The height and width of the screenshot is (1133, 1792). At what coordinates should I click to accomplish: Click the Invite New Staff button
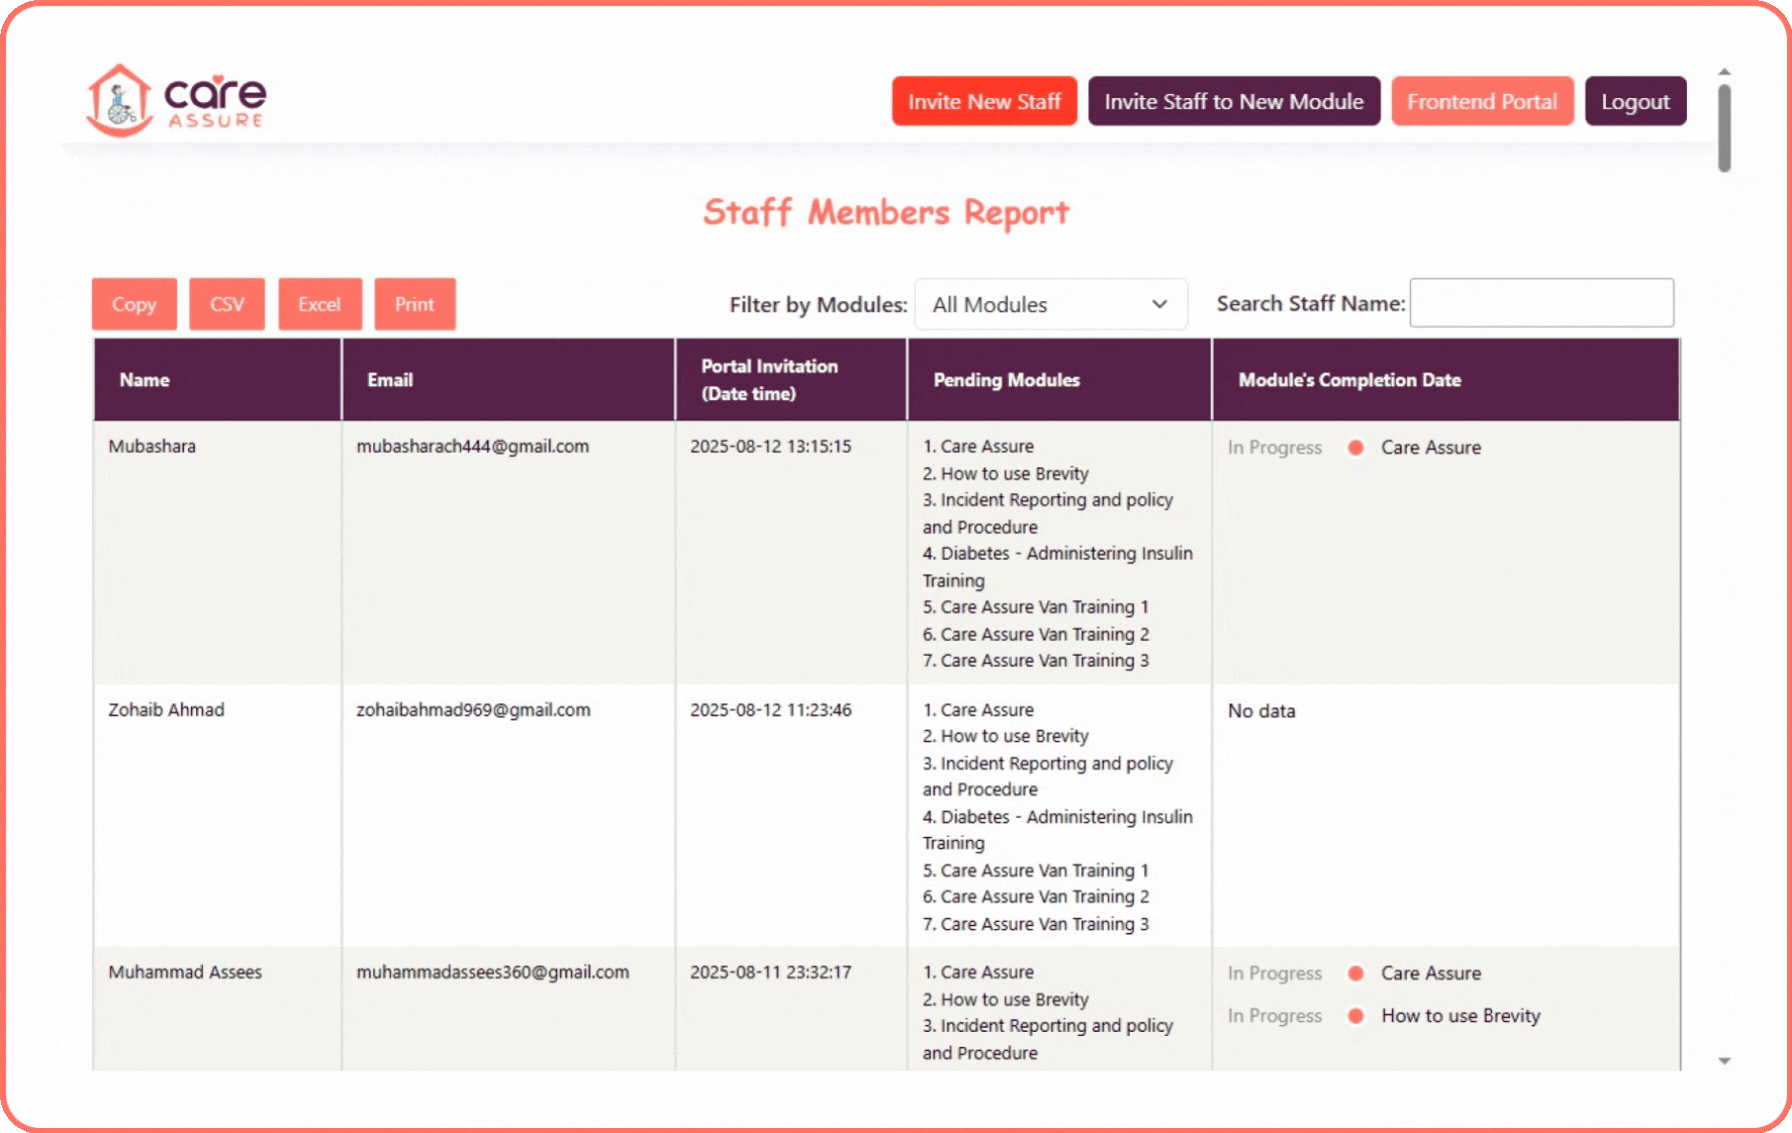click(983, 100)
